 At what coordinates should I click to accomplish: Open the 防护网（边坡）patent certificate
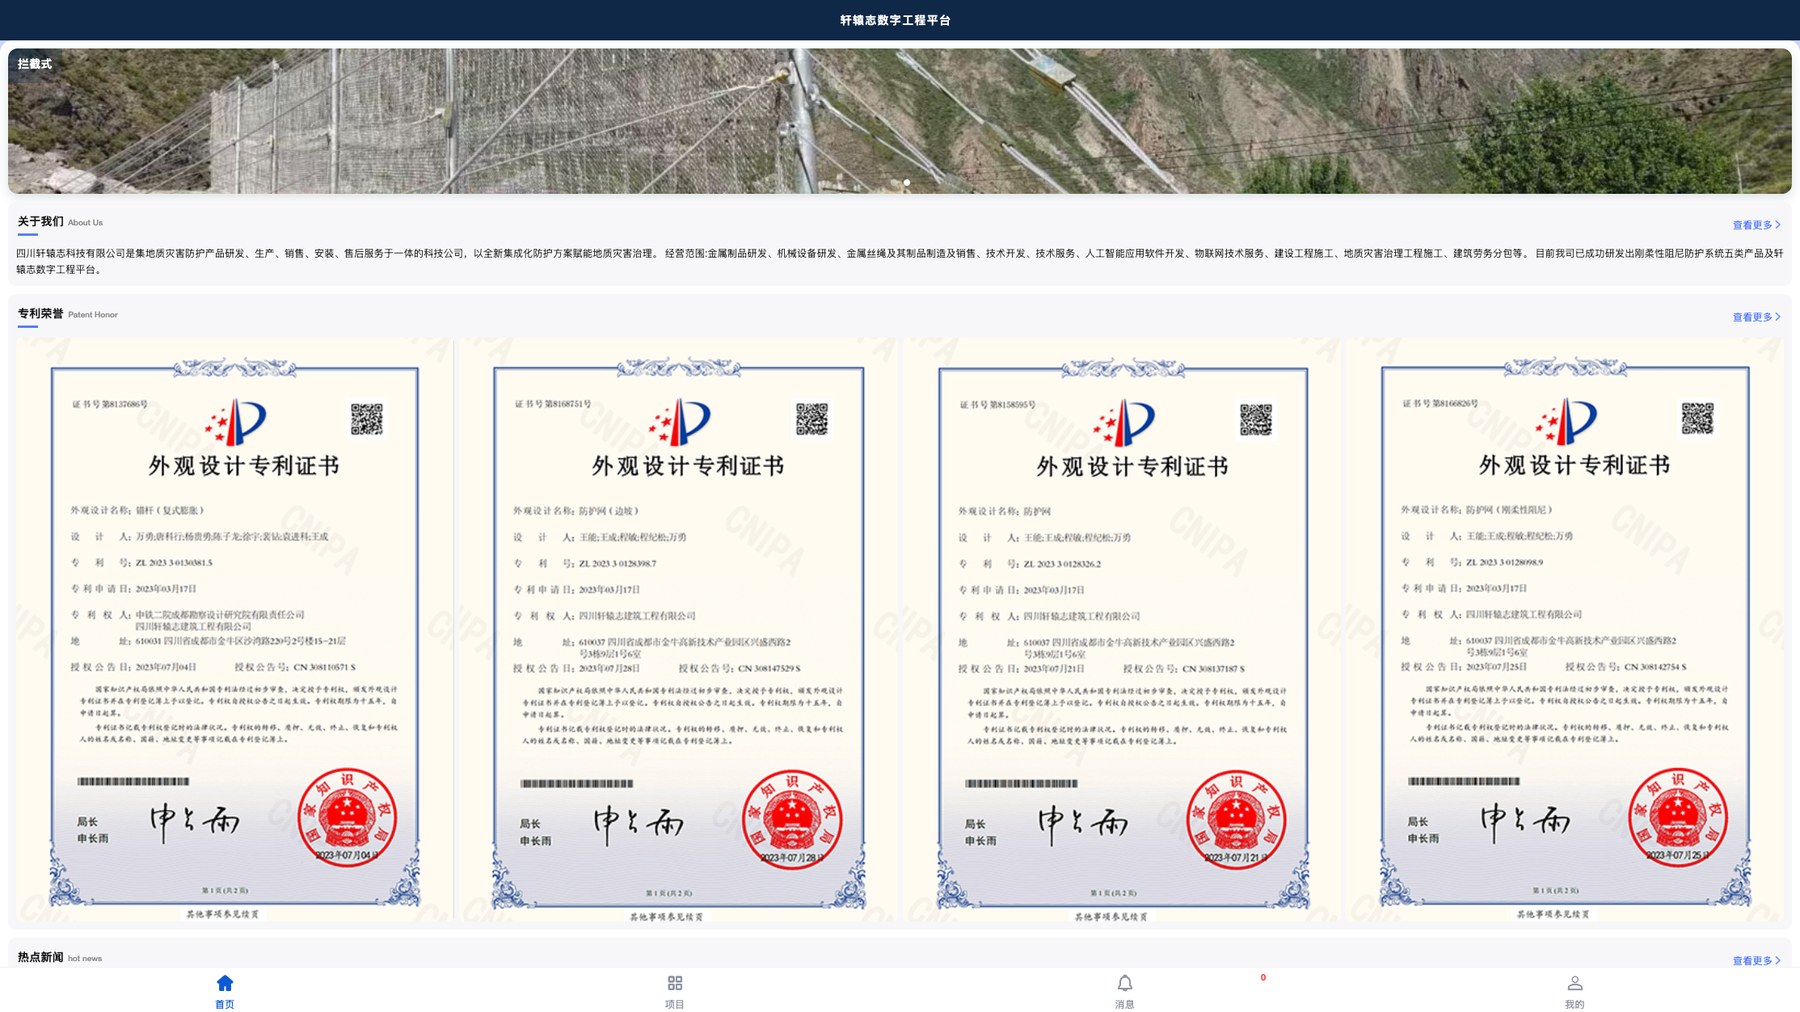(x=678, y=630)
